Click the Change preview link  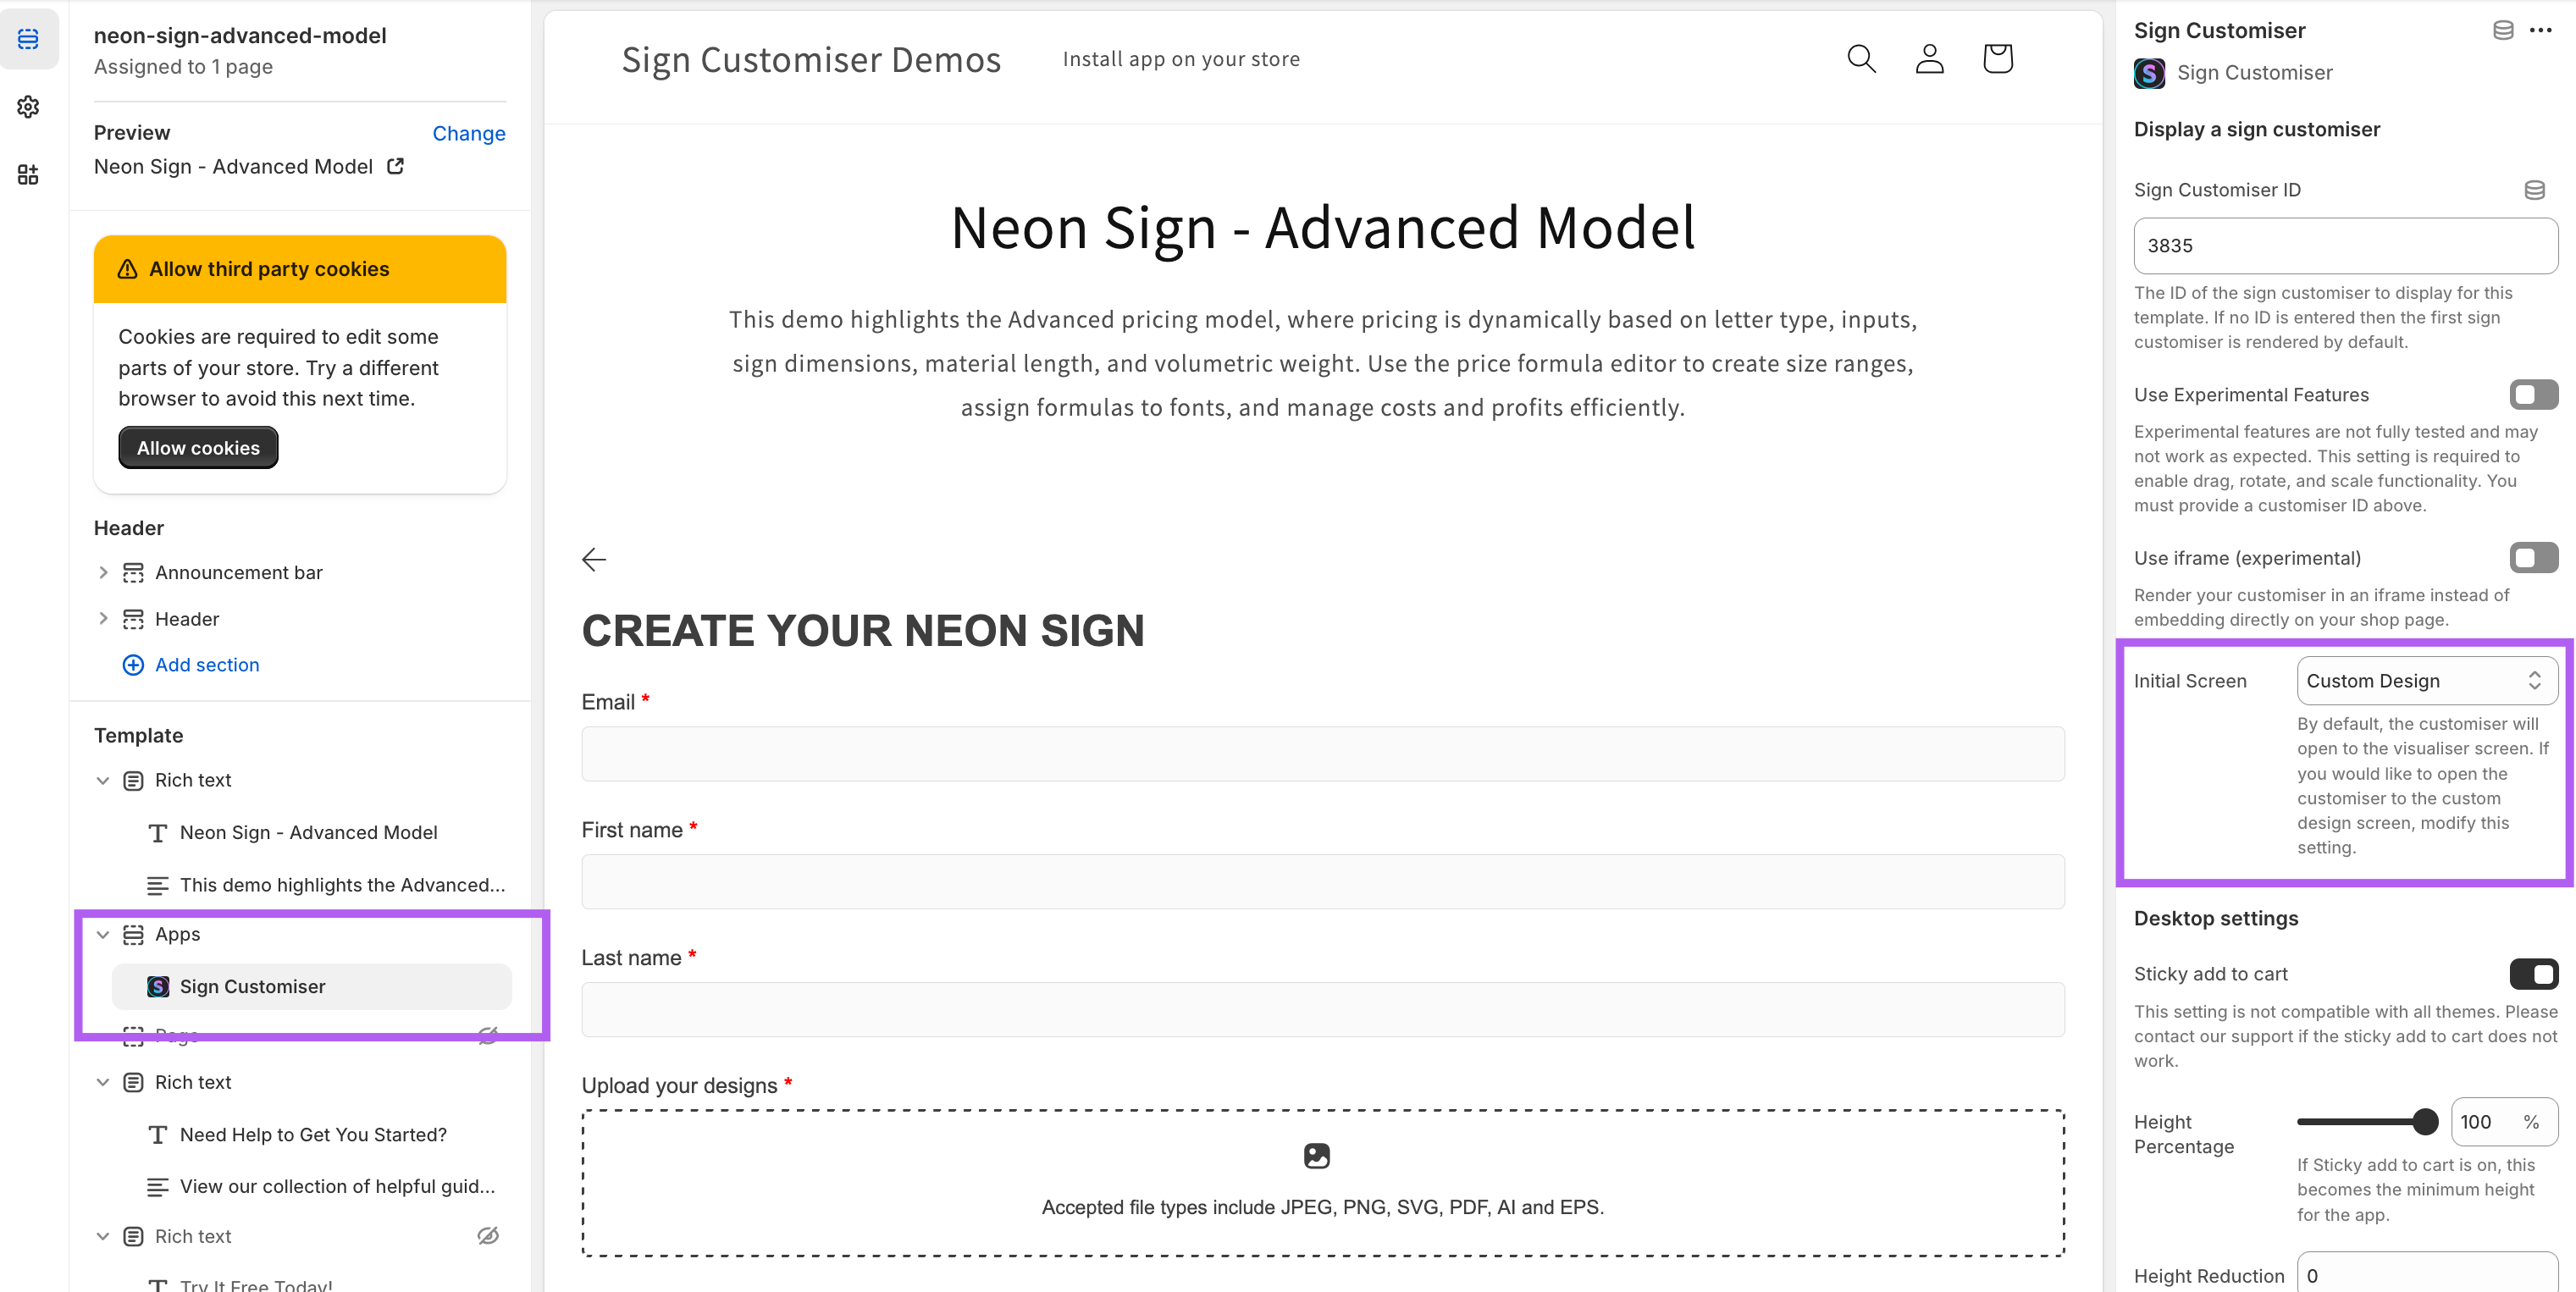click(468, 133)
